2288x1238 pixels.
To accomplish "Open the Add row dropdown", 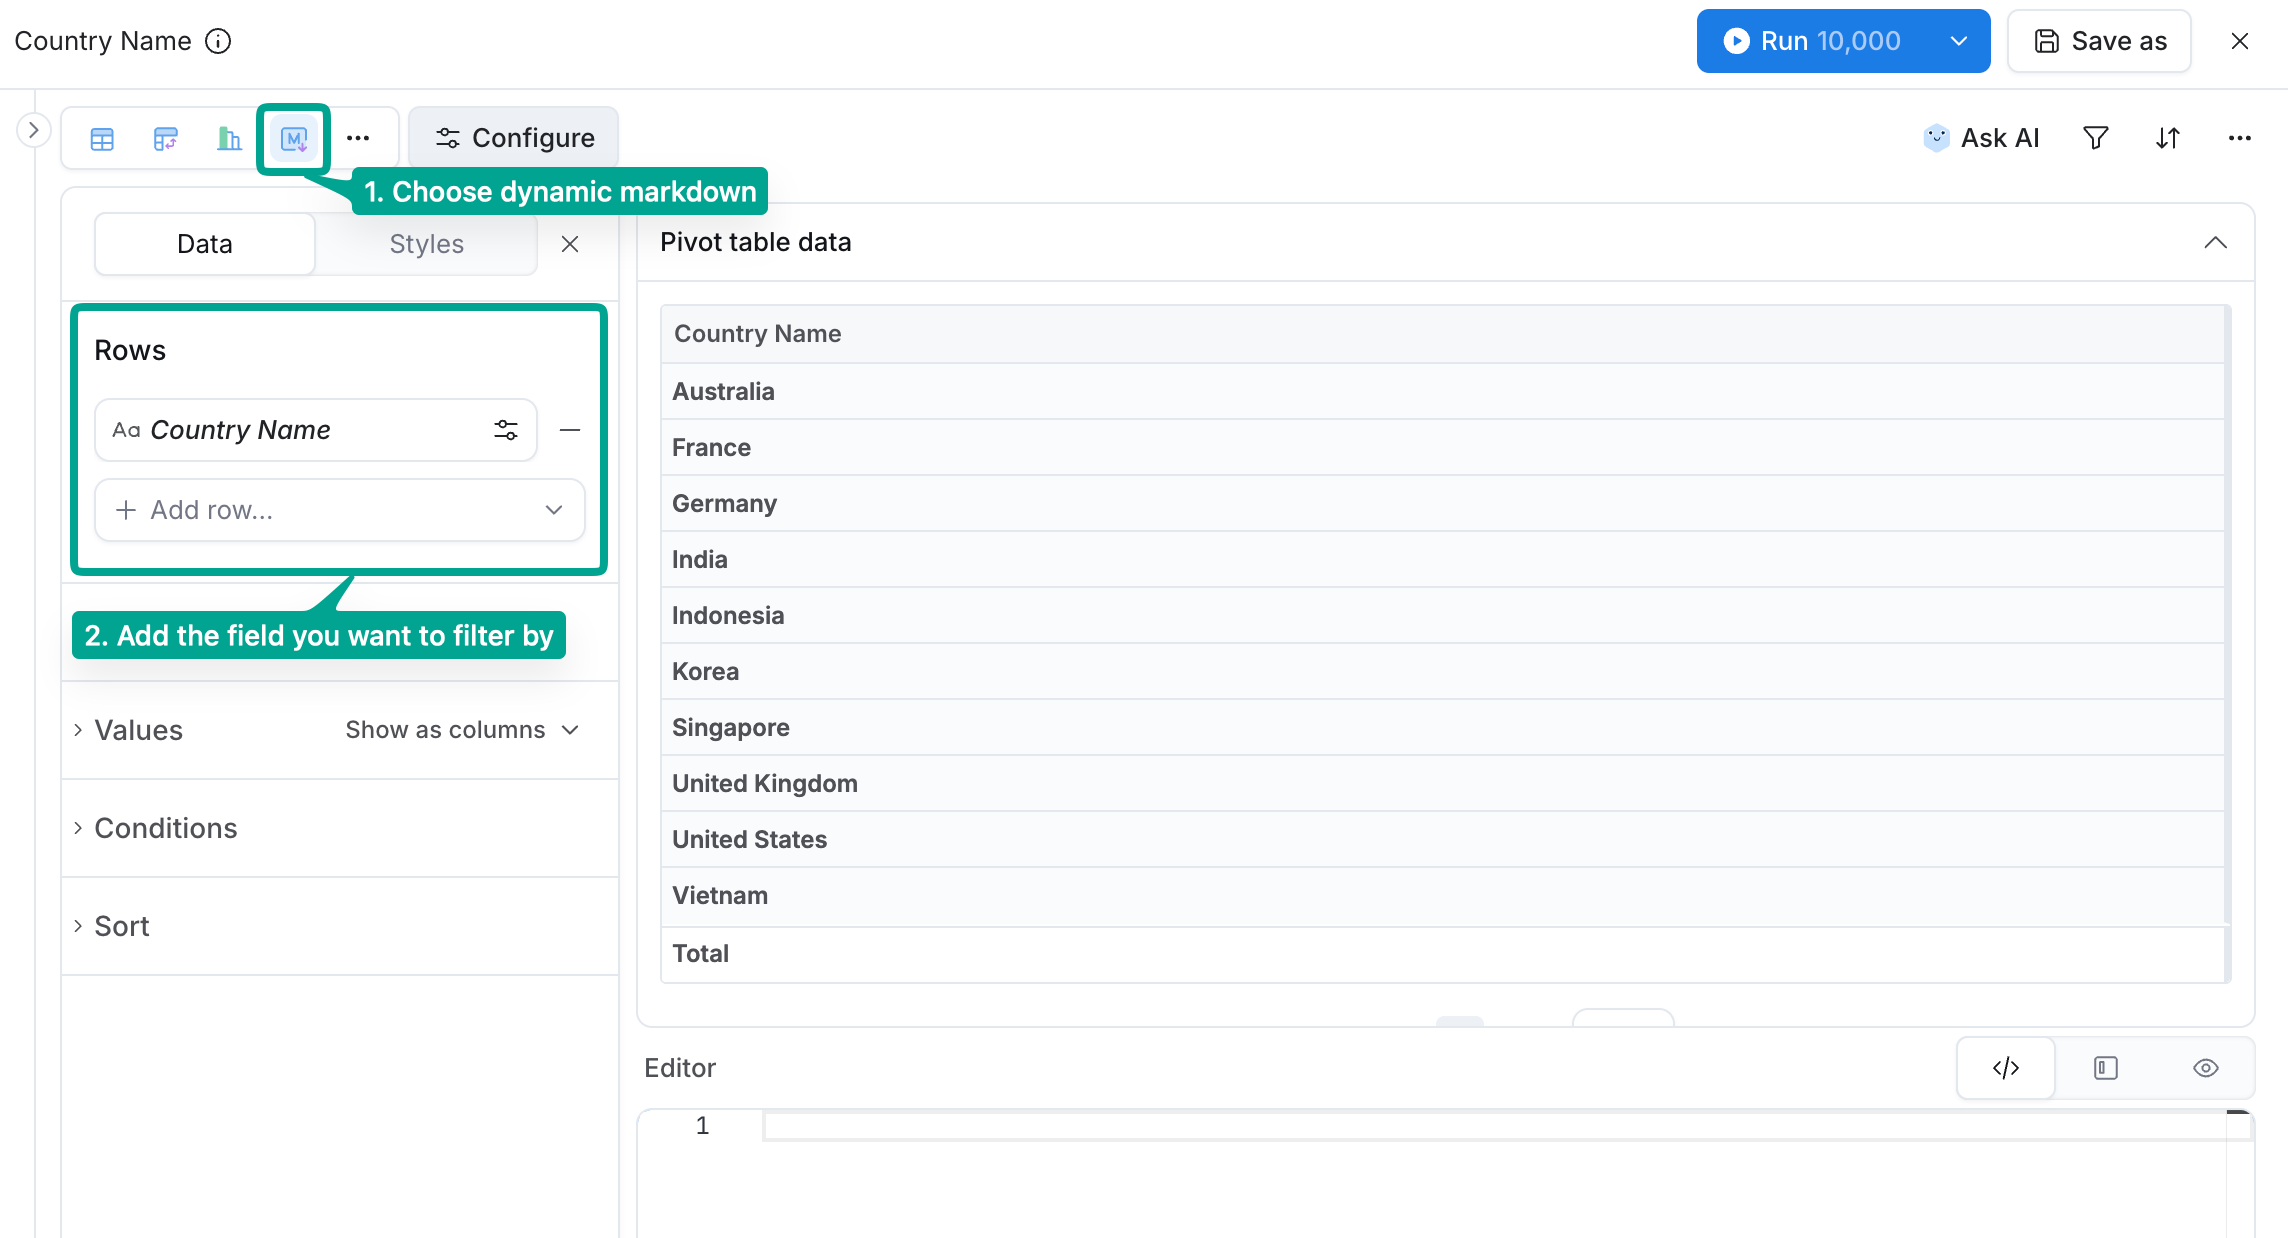I will (x=340, y=510).
